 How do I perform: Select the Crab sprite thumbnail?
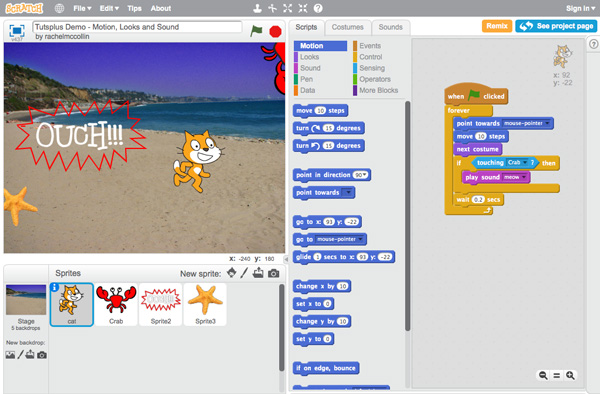(116, 304)
